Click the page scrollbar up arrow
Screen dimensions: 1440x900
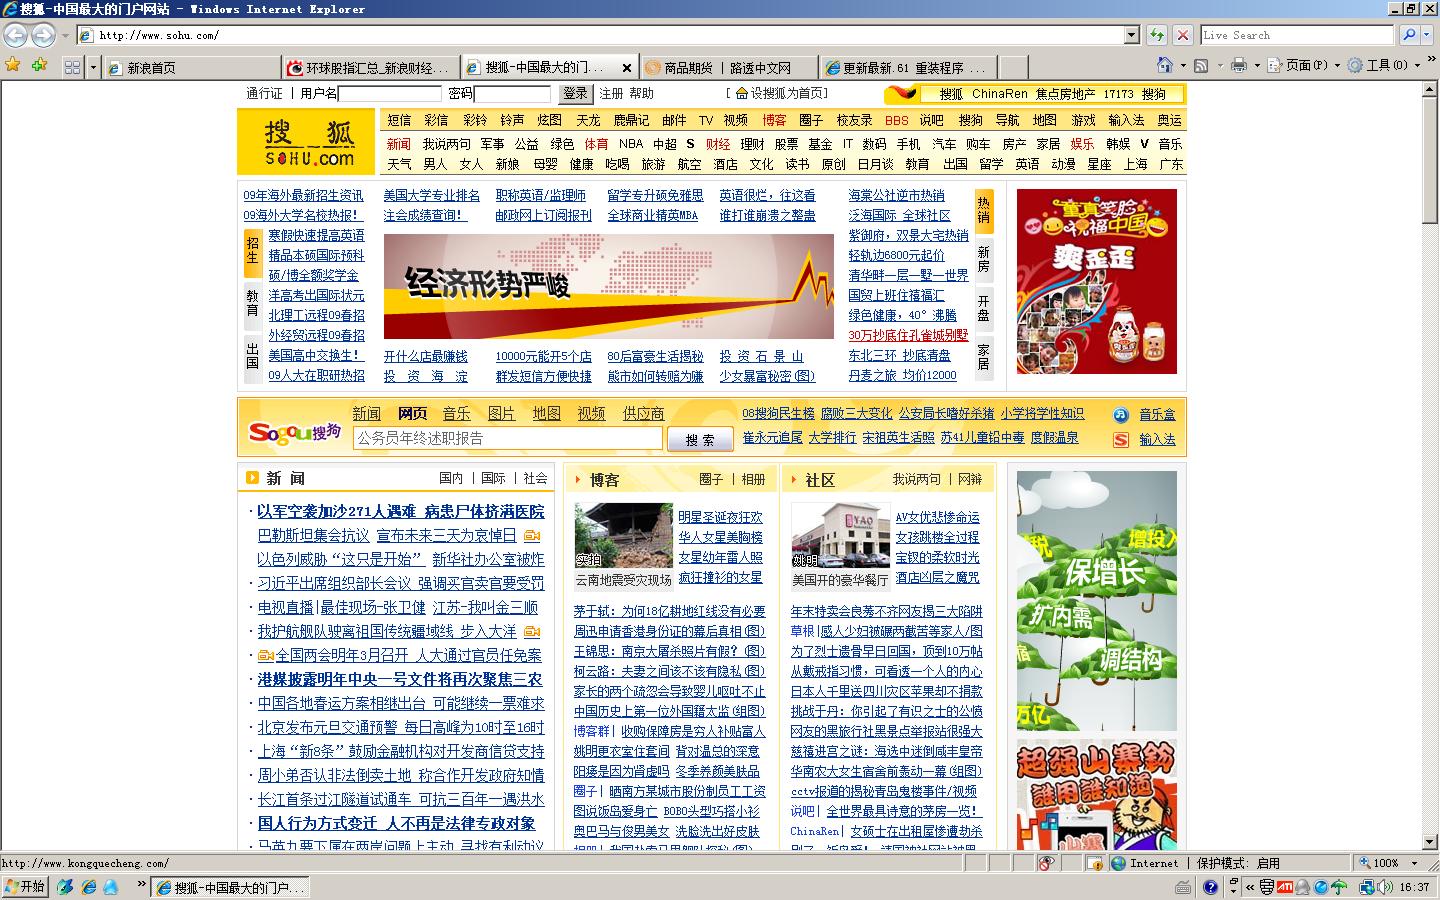click(x=1431, y=90)
